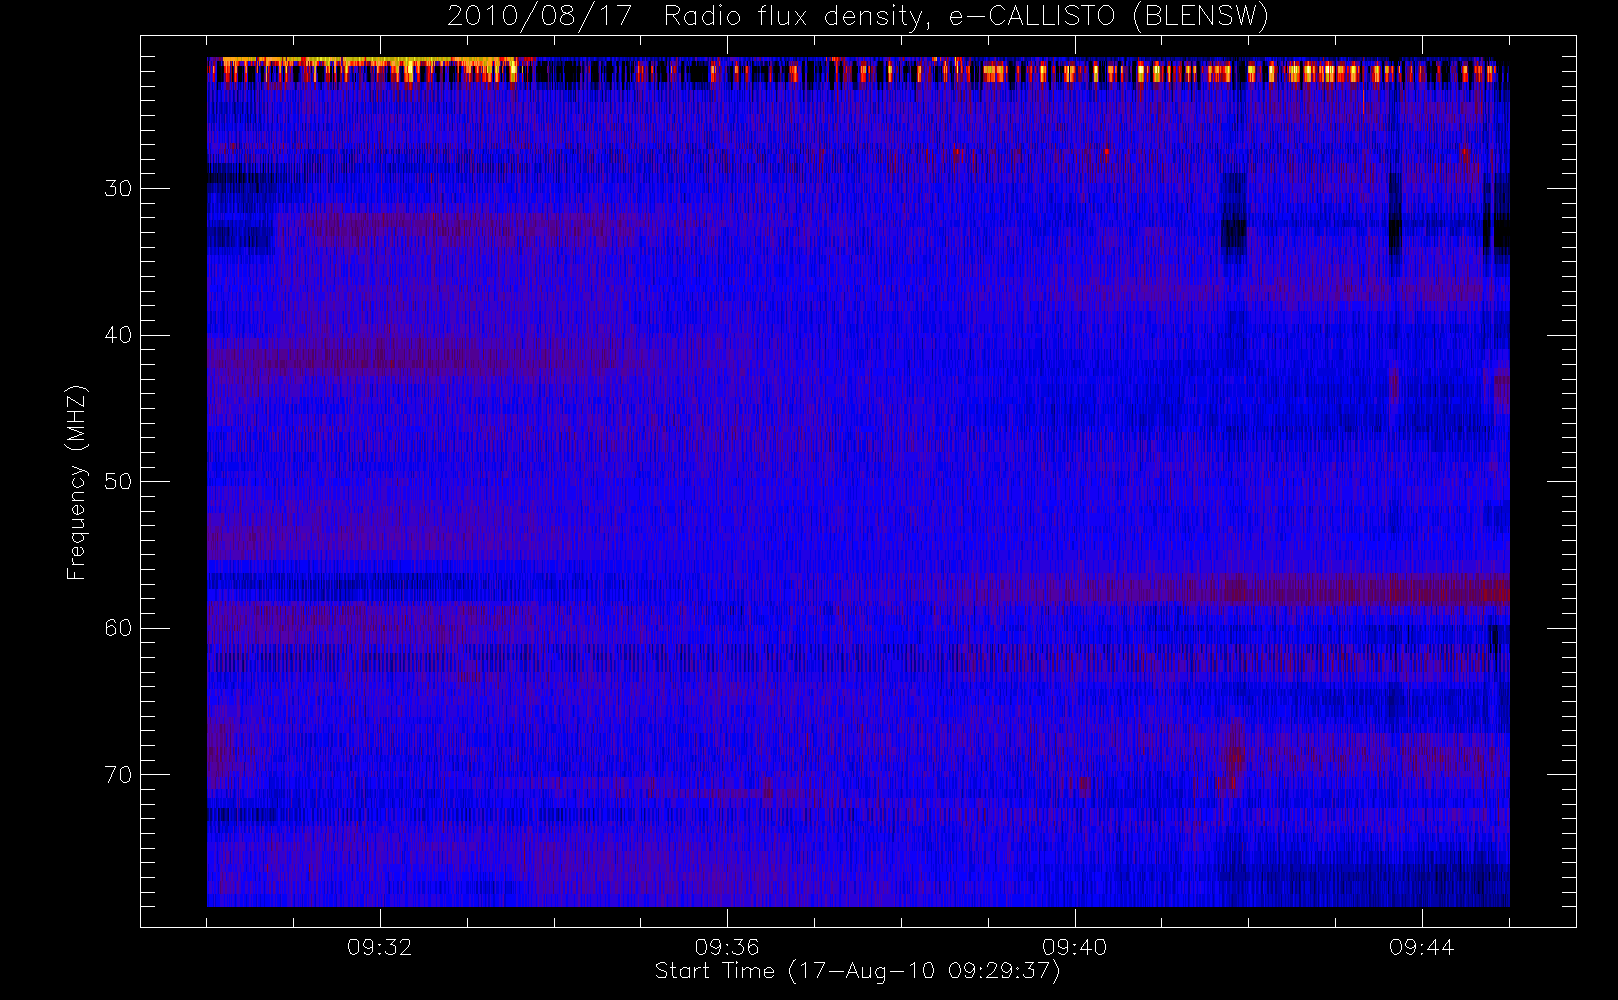Click the 09:44 time tick label
The width and height of the screenshot is (1618, 1000).
1422,947
